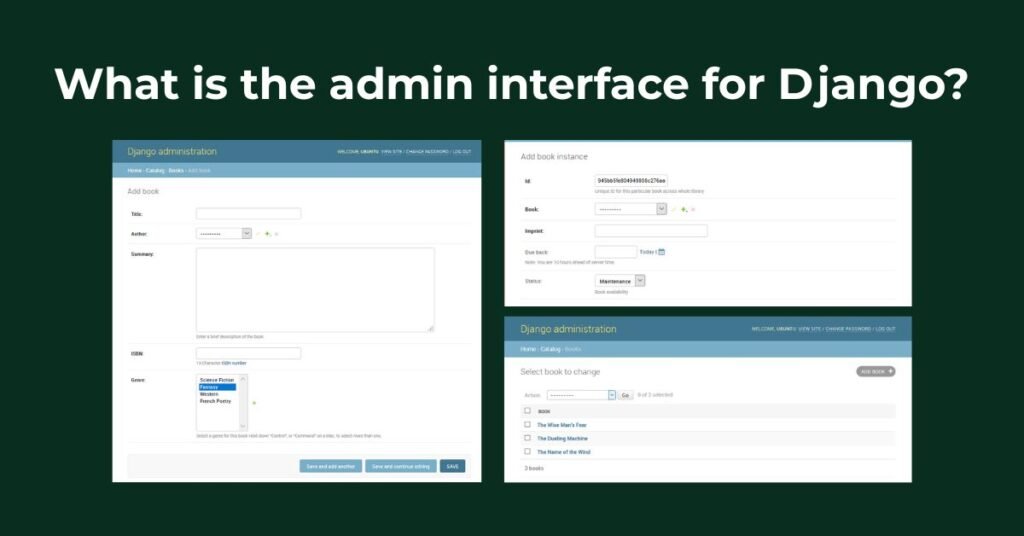Choose Science Fiction in the Genre list
Viewport: 1024px width, 536px height.
pyautogui.click(x=218, y=380)
